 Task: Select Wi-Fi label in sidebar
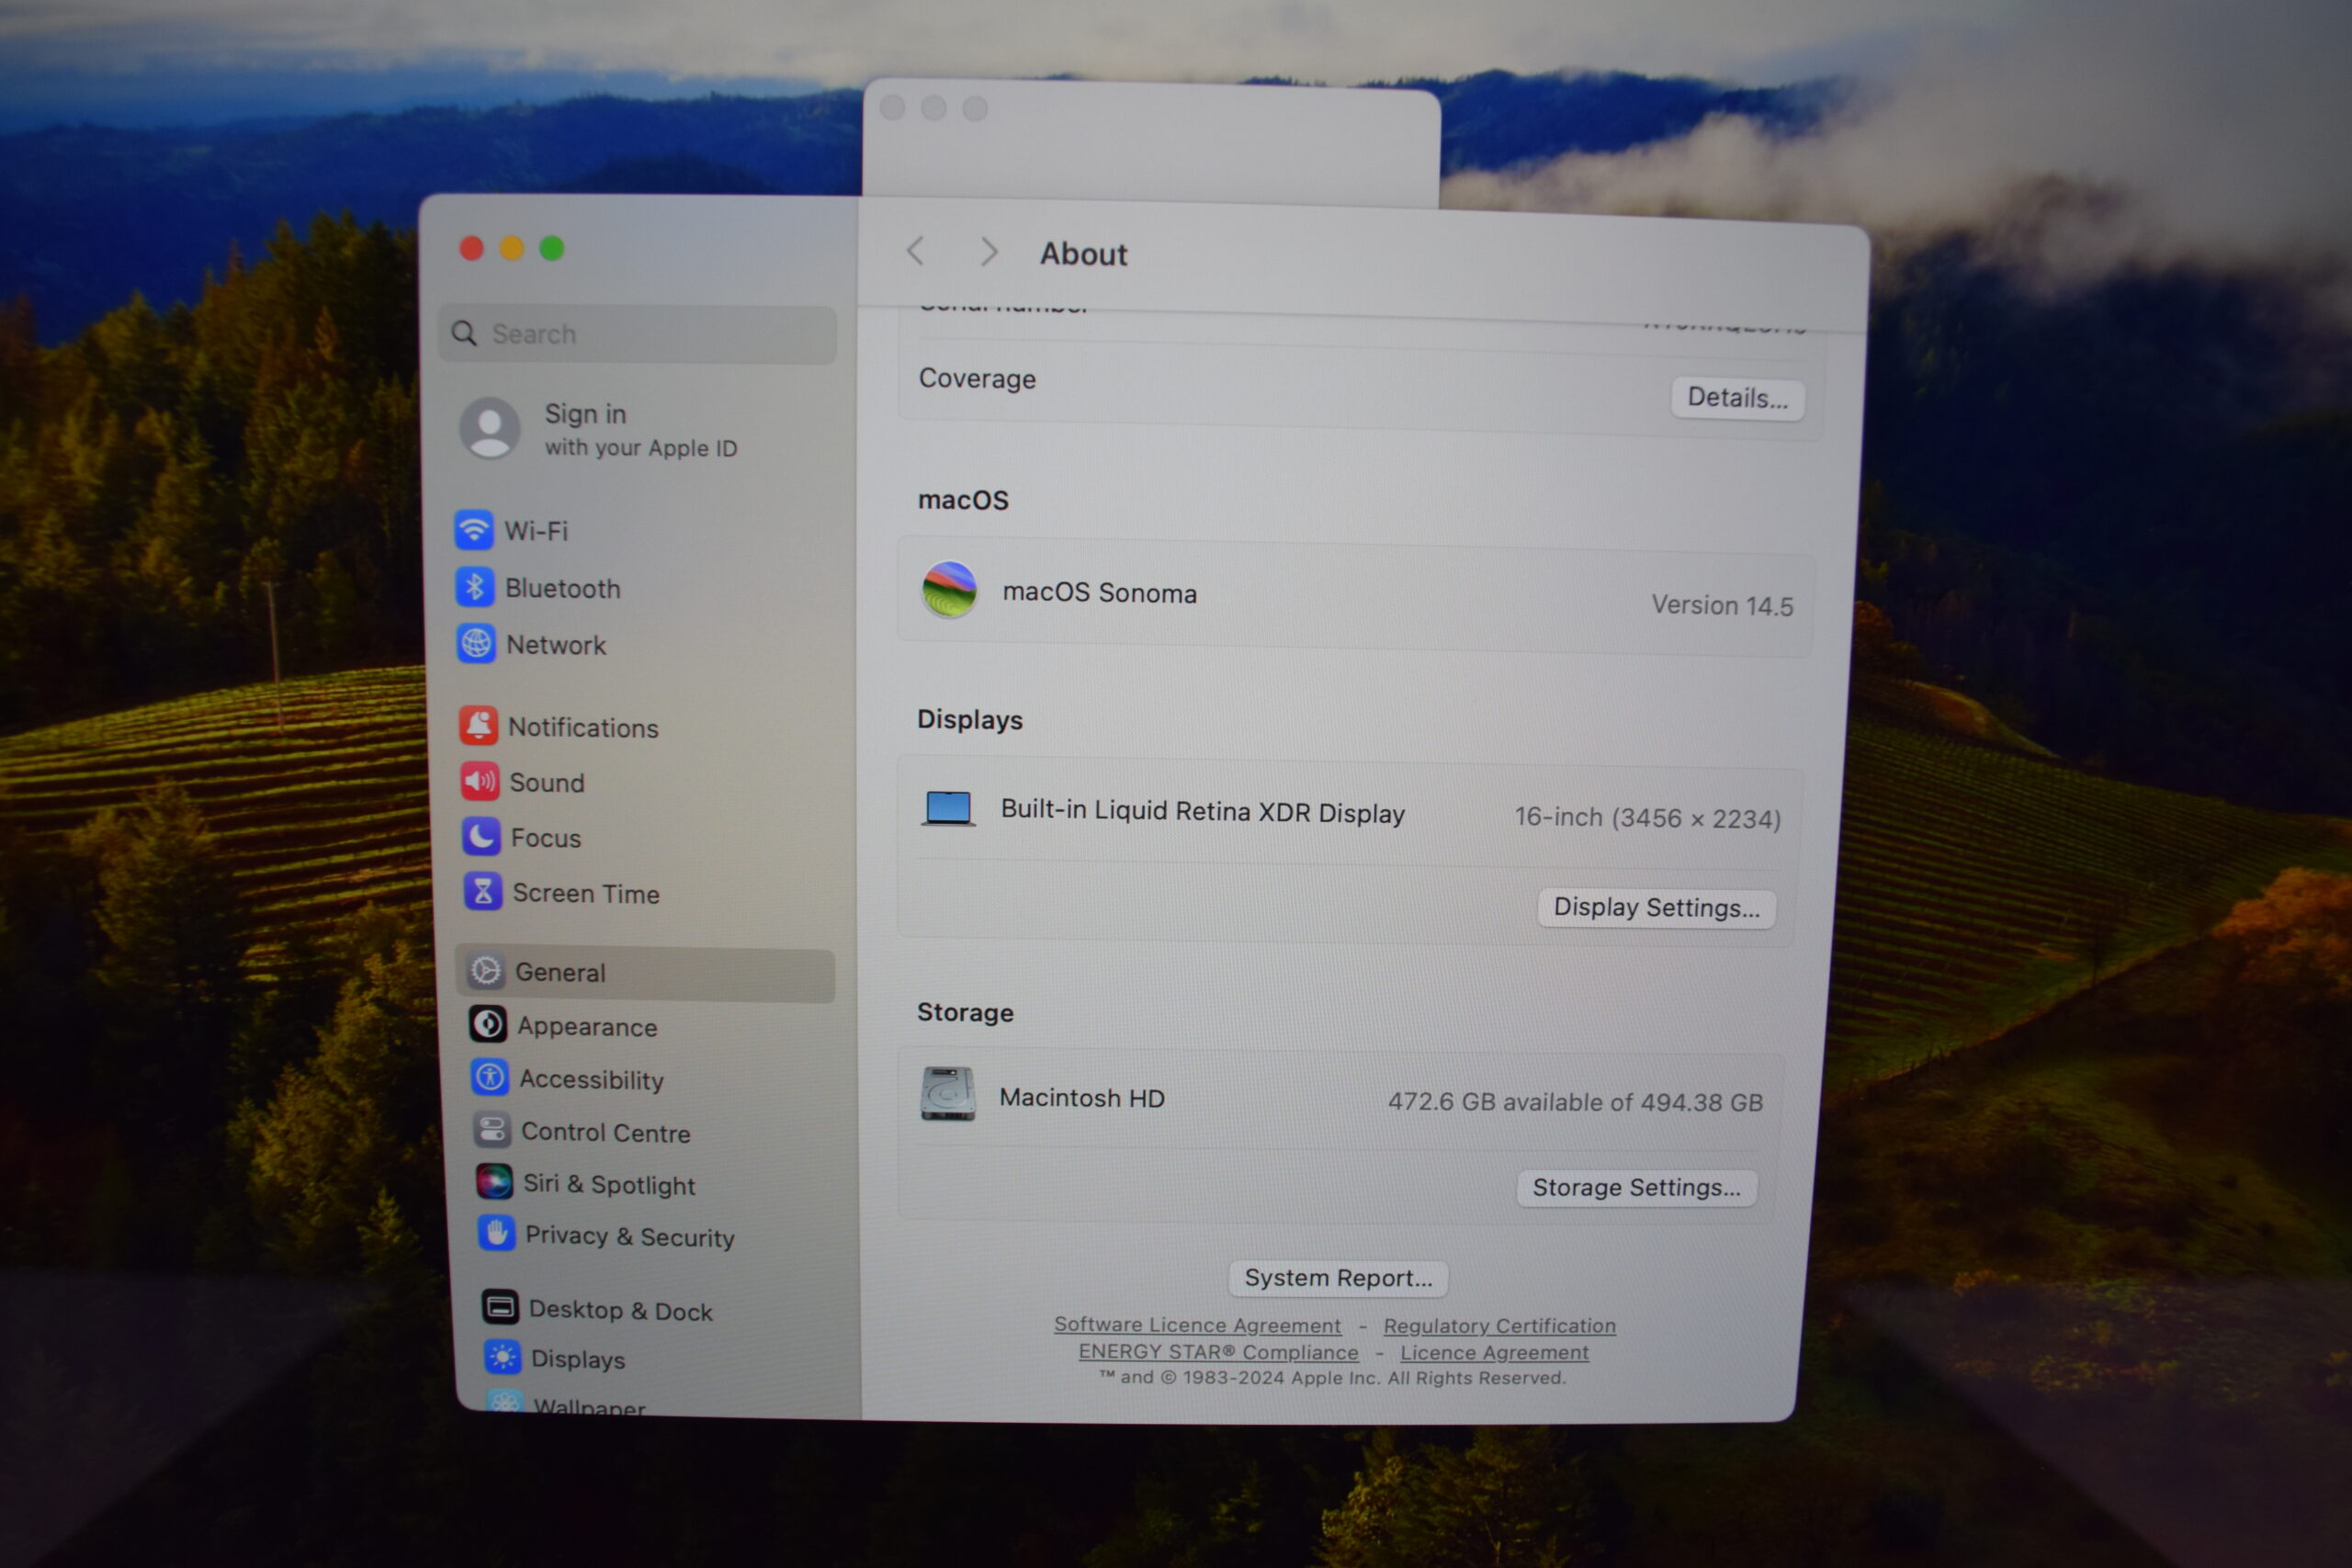click(x=536, y=531)
